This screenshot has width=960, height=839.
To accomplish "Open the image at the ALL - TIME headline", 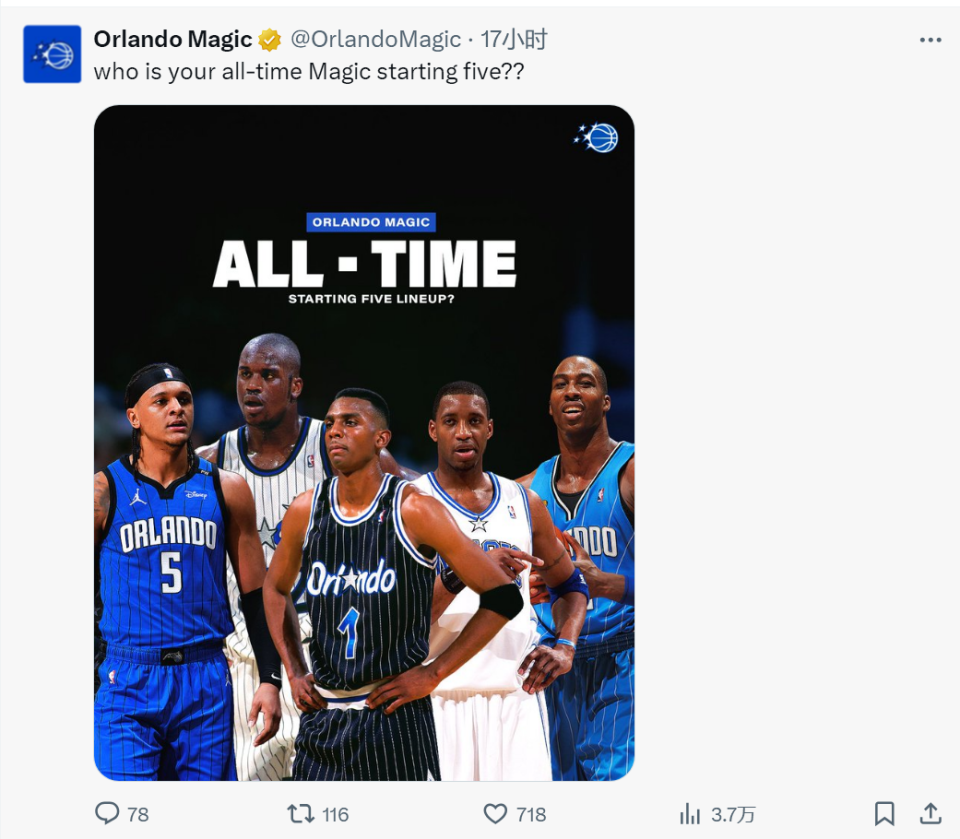I will (364, 264).
